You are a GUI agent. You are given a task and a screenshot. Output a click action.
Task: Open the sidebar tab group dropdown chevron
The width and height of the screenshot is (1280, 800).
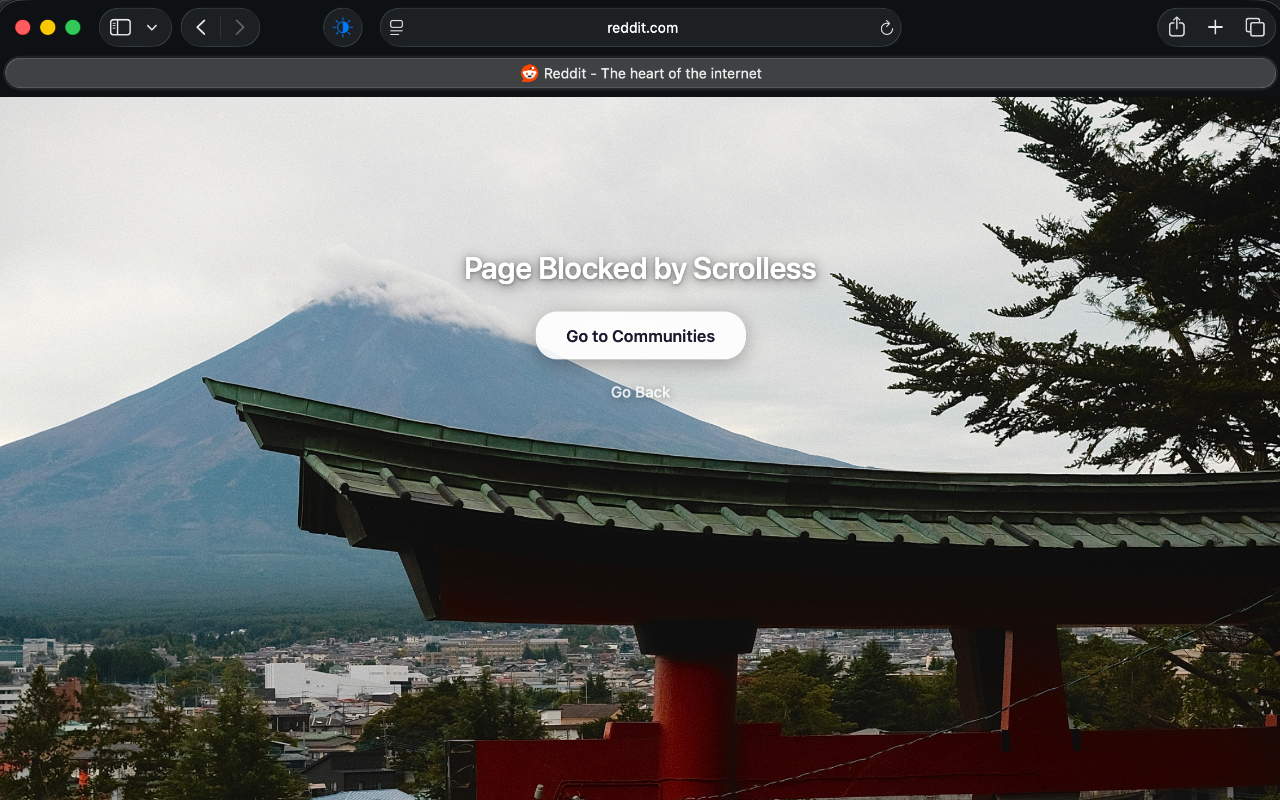[x=152, y=28]
